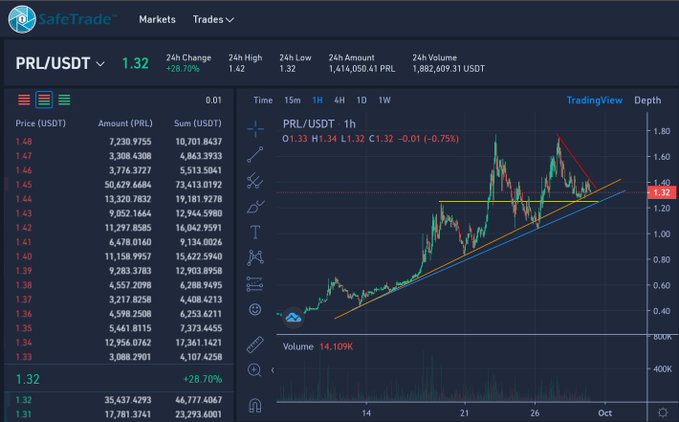Change the 0.01 price grouping value
The image size is (679, 422).
[213, 100]
